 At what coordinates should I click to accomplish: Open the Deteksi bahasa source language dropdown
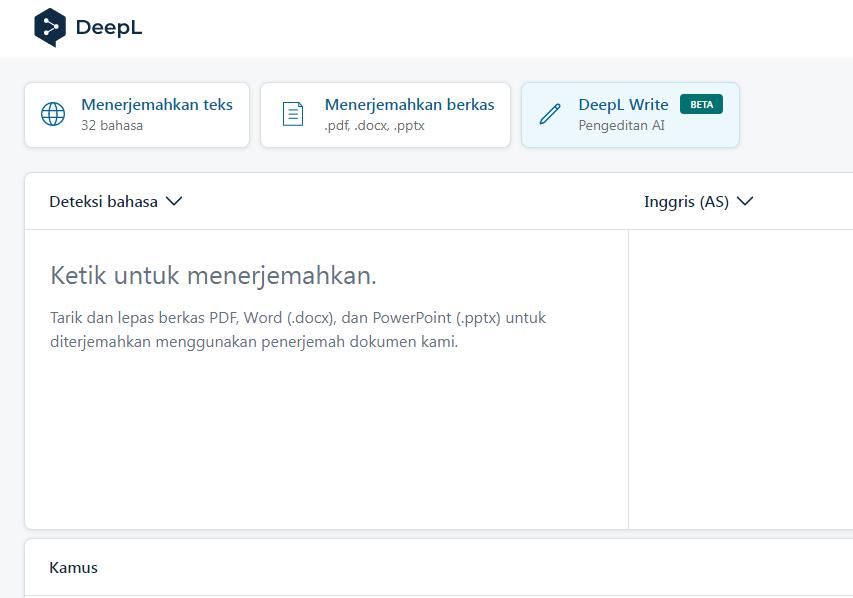[115, 201]
